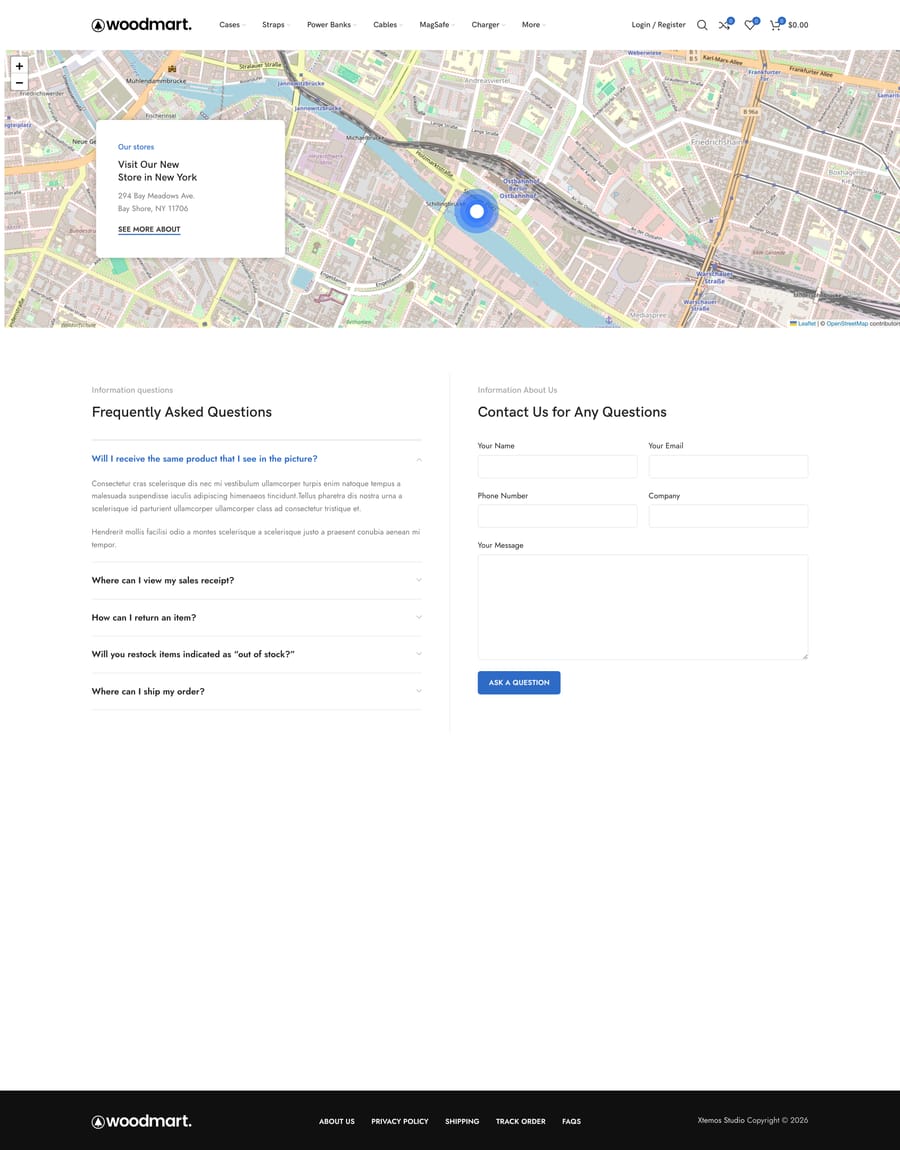The image size is (900, 1150).
Task: Open the compare products icon
Action: (x=725, y=24)
